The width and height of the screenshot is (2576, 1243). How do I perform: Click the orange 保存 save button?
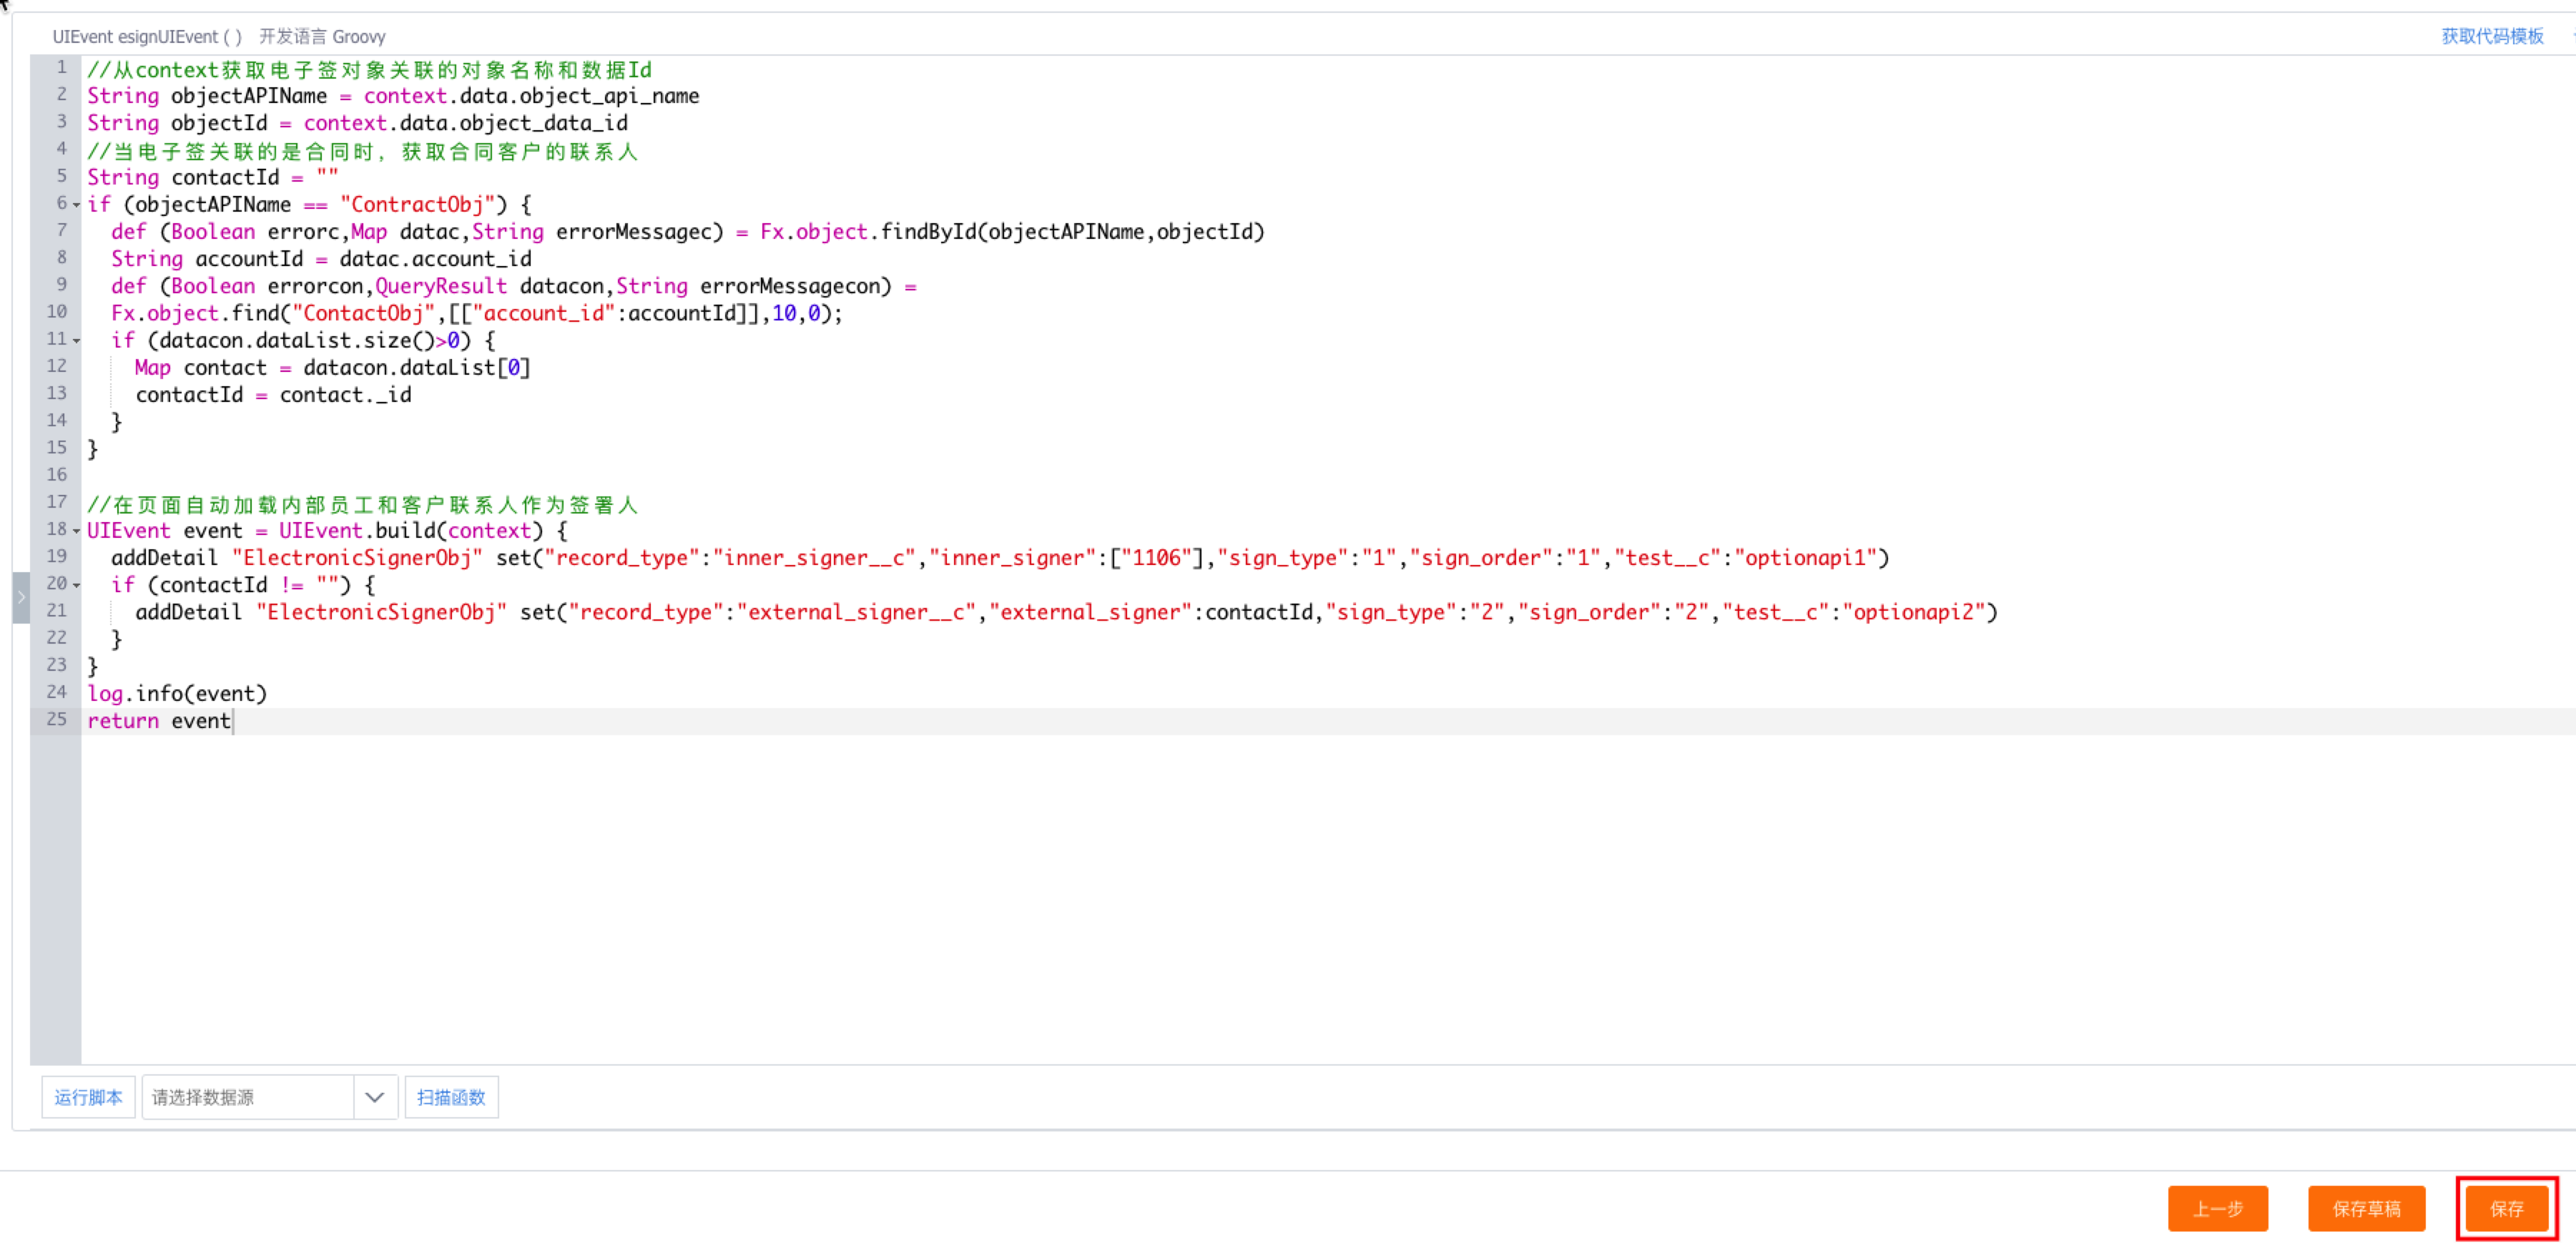pyautogui.click(x=2506, y=1209)
